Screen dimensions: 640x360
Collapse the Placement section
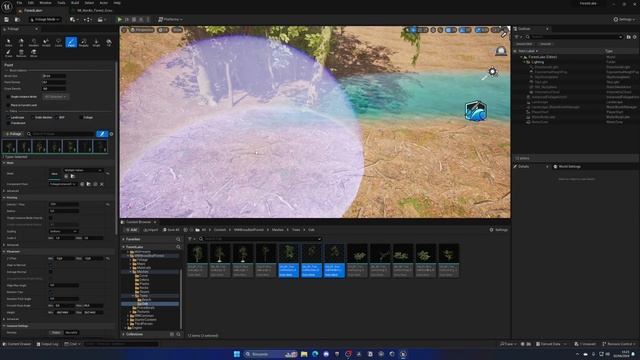point(4,251)
